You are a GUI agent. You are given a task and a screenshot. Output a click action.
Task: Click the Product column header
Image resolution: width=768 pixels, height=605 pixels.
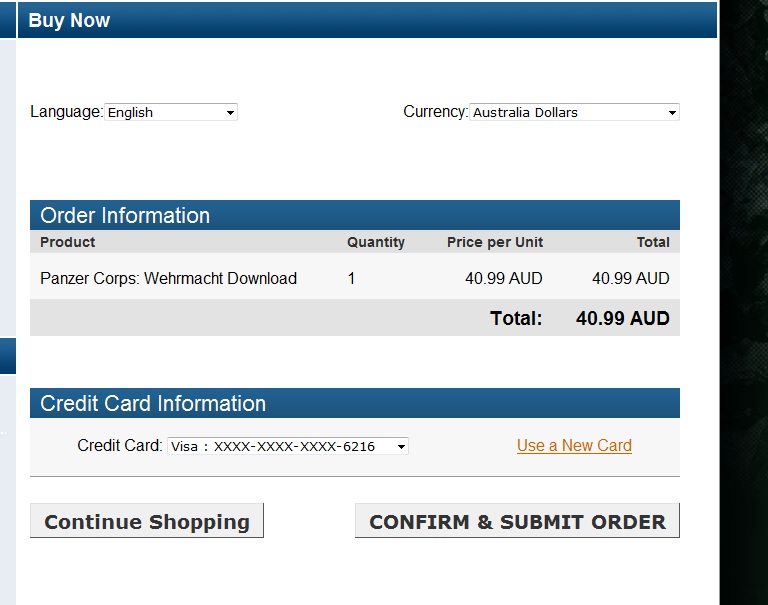tap(68, 242)
